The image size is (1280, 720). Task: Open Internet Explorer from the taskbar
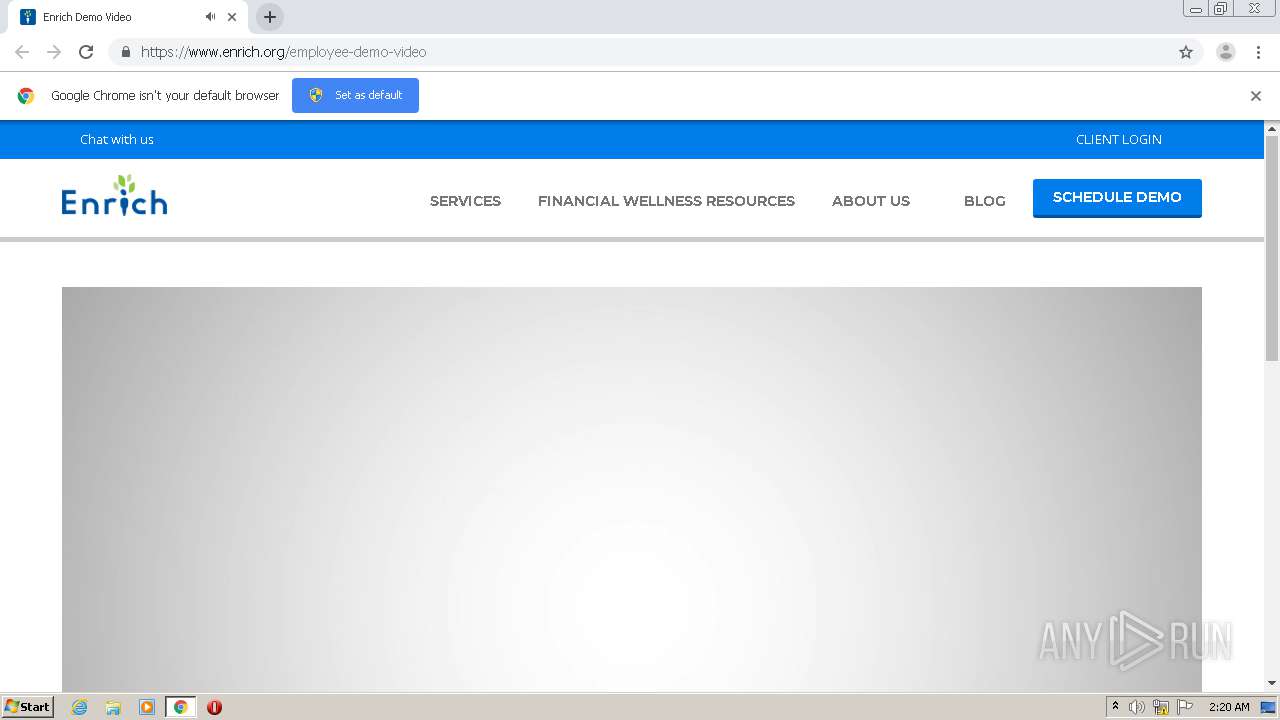tap(79, 707)
